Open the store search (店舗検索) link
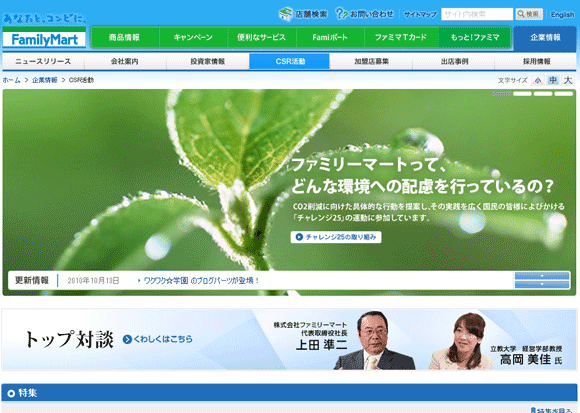Image resolution: width=580 pixels, height=413 pixels. (x=303, y=14)
